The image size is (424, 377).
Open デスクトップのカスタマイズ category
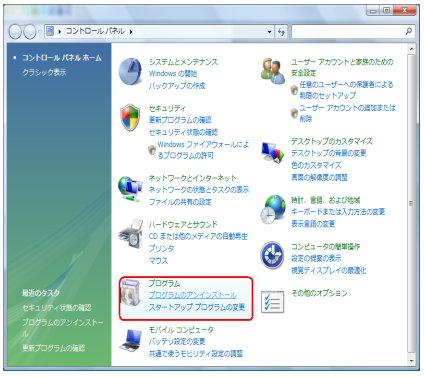[332, 141]
